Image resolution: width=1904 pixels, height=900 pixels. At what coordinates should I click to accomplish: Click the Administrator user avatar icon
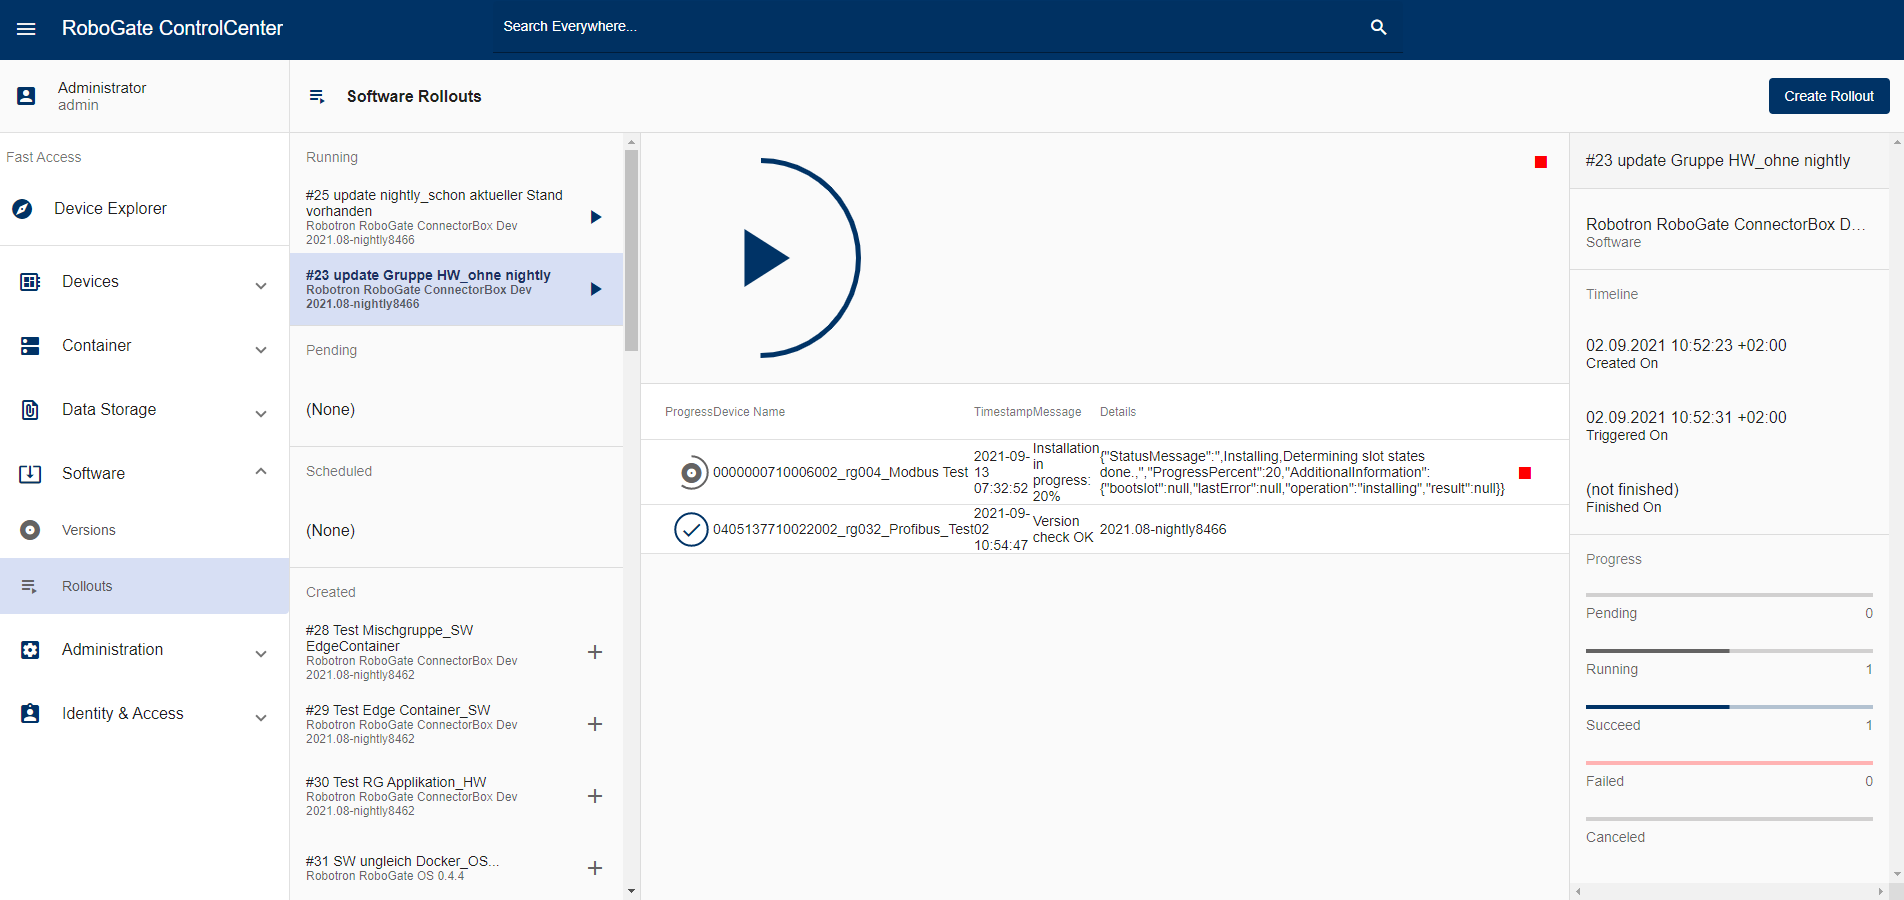[x=27, y=96]
